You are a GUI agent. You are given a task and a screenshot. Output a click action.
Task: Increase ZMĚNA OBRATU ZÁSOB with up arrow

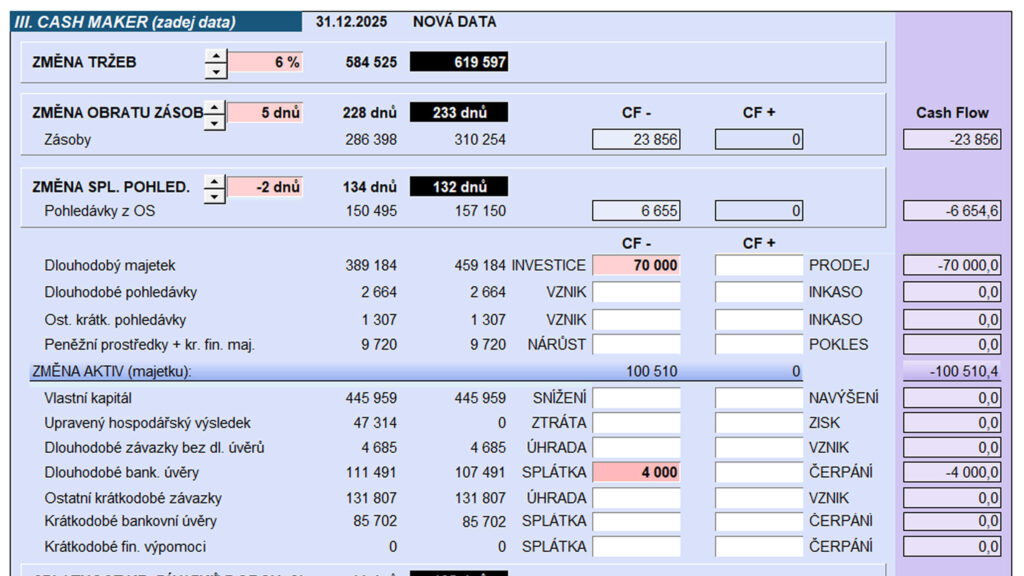[x=215, y=106]
